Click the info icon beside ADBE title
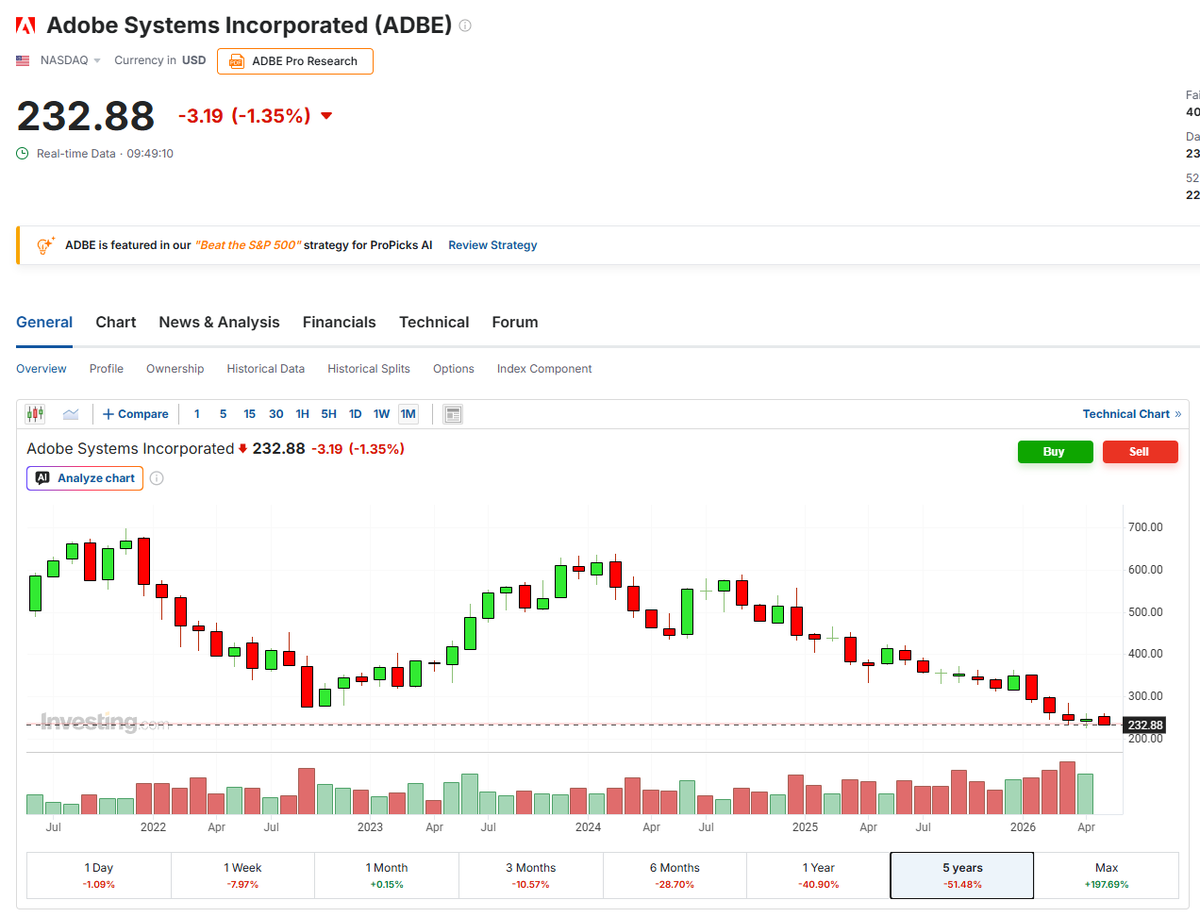The image size is (1200, 917). pyautogui.click(x=465, y=26)
